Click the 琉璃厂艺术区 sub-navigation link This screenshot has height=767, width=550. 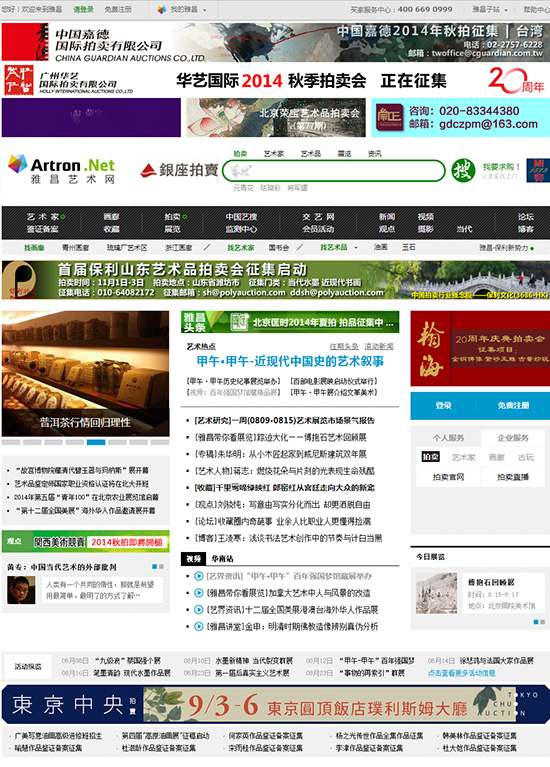(x=127, y=248)
